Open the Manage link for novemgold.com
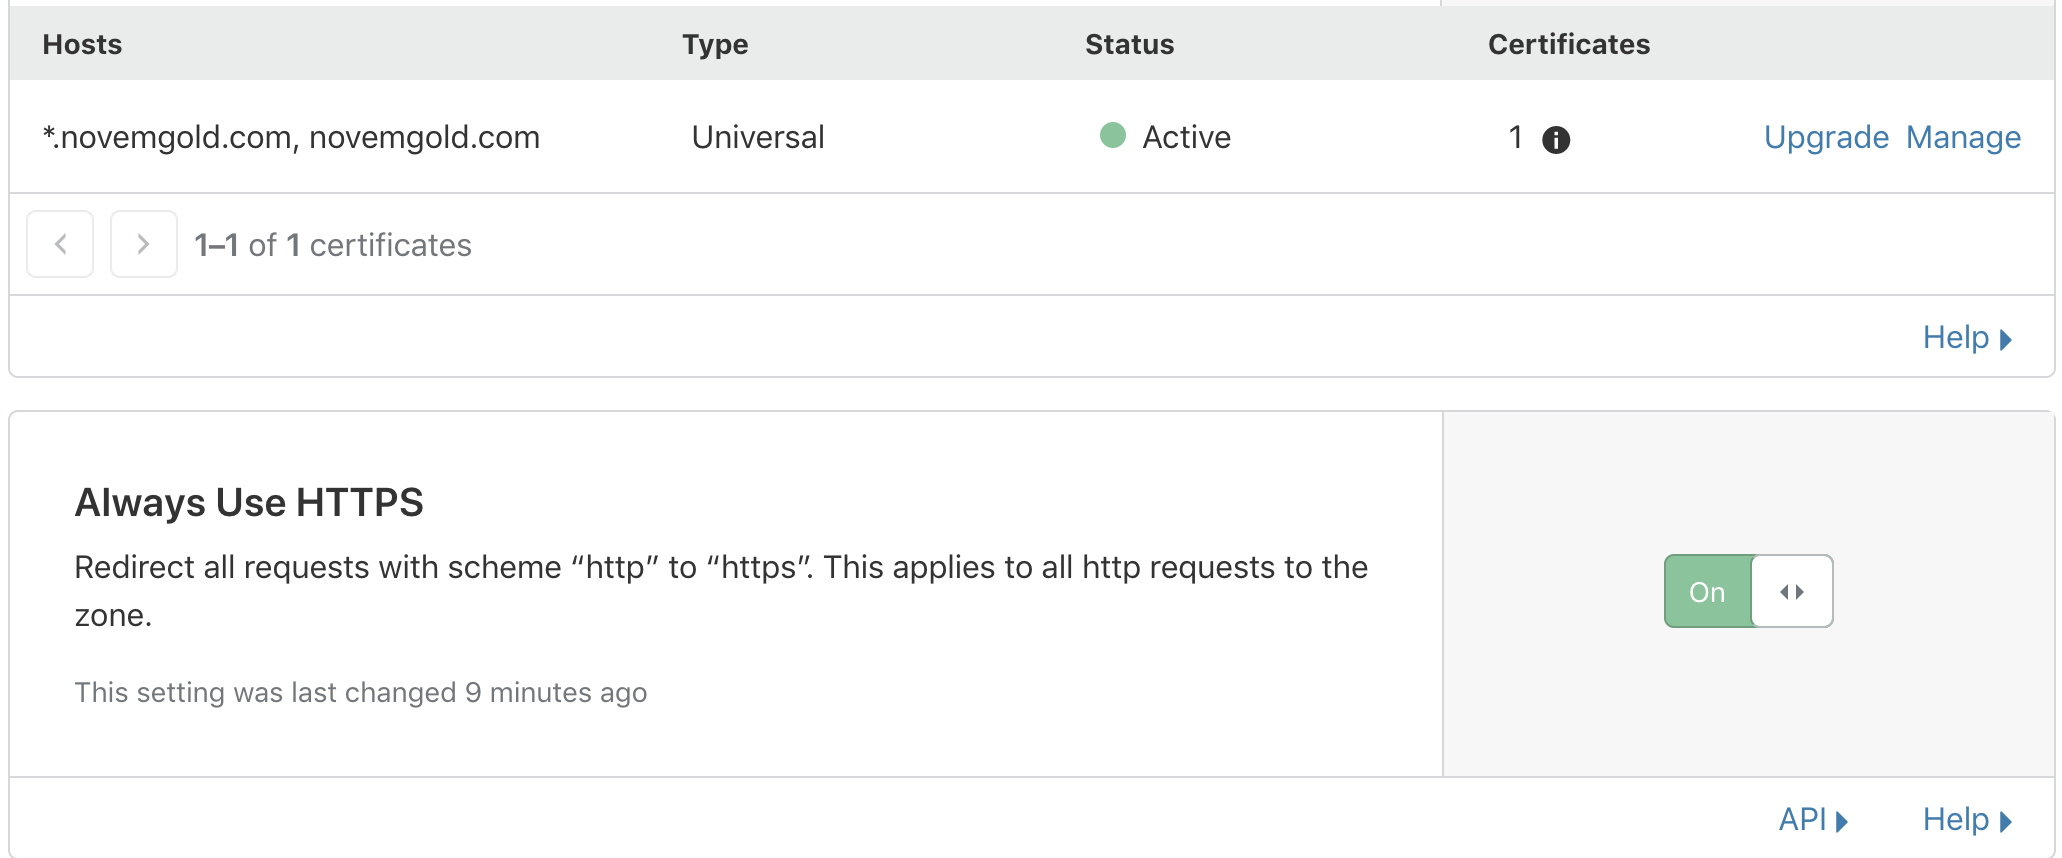 (x=1963, y=137)
